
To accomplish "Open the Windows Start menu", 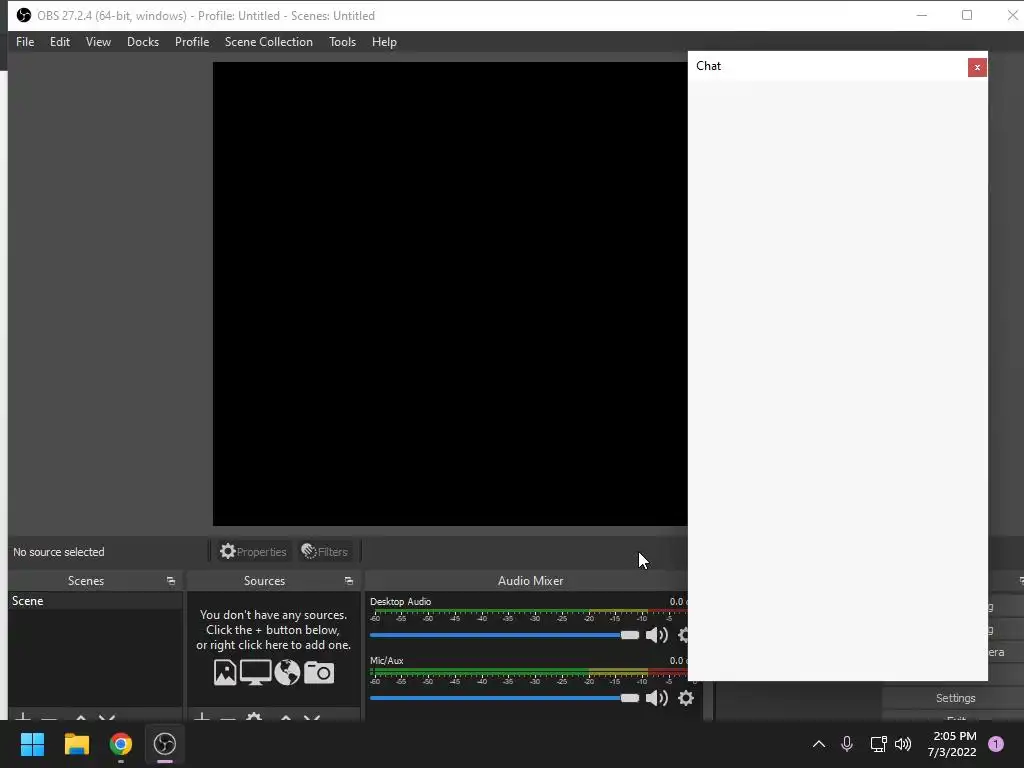I will 32,744.
